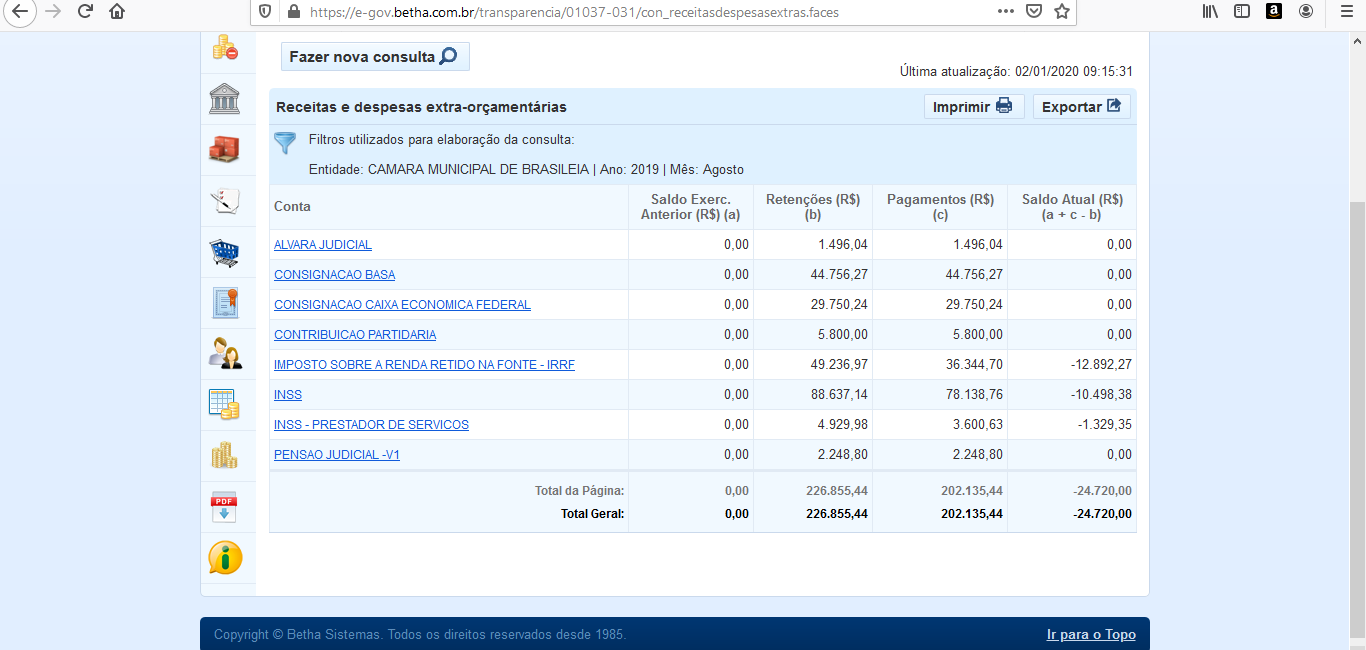Open the INSS - PRESTADOR DE SERVICOS link

coord(371,425)
